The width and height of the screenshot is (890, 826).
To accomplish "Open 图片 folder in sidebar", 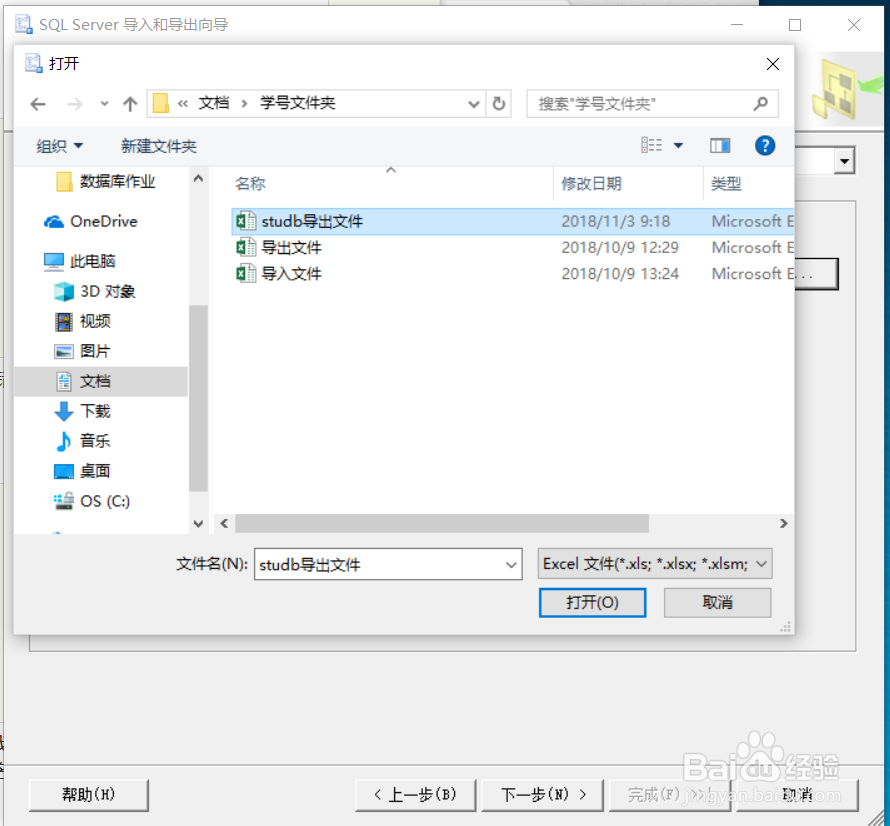I will [95, 351].
